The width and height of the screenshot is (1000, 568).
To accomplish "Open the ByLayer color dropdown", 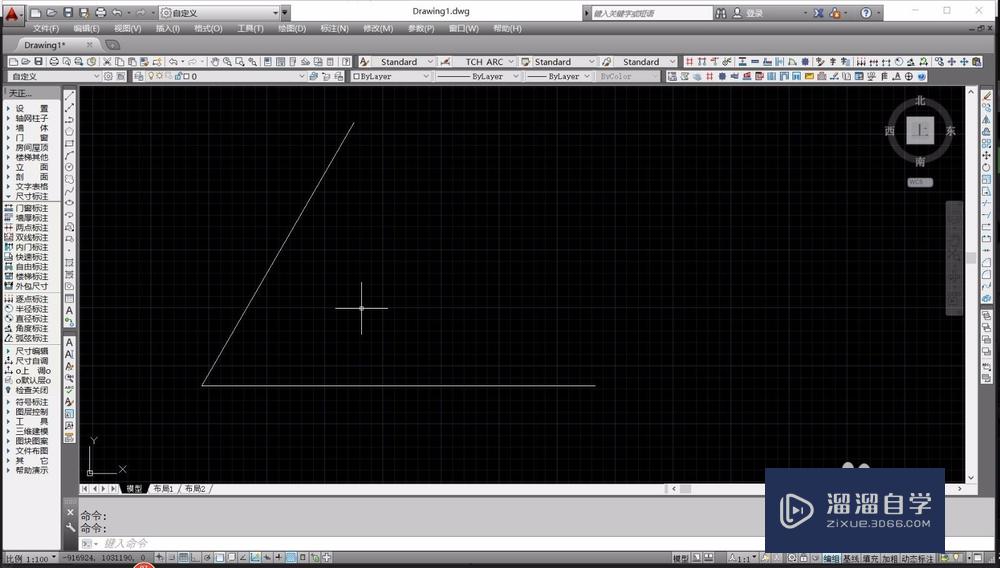I will [x=390, y=76].
